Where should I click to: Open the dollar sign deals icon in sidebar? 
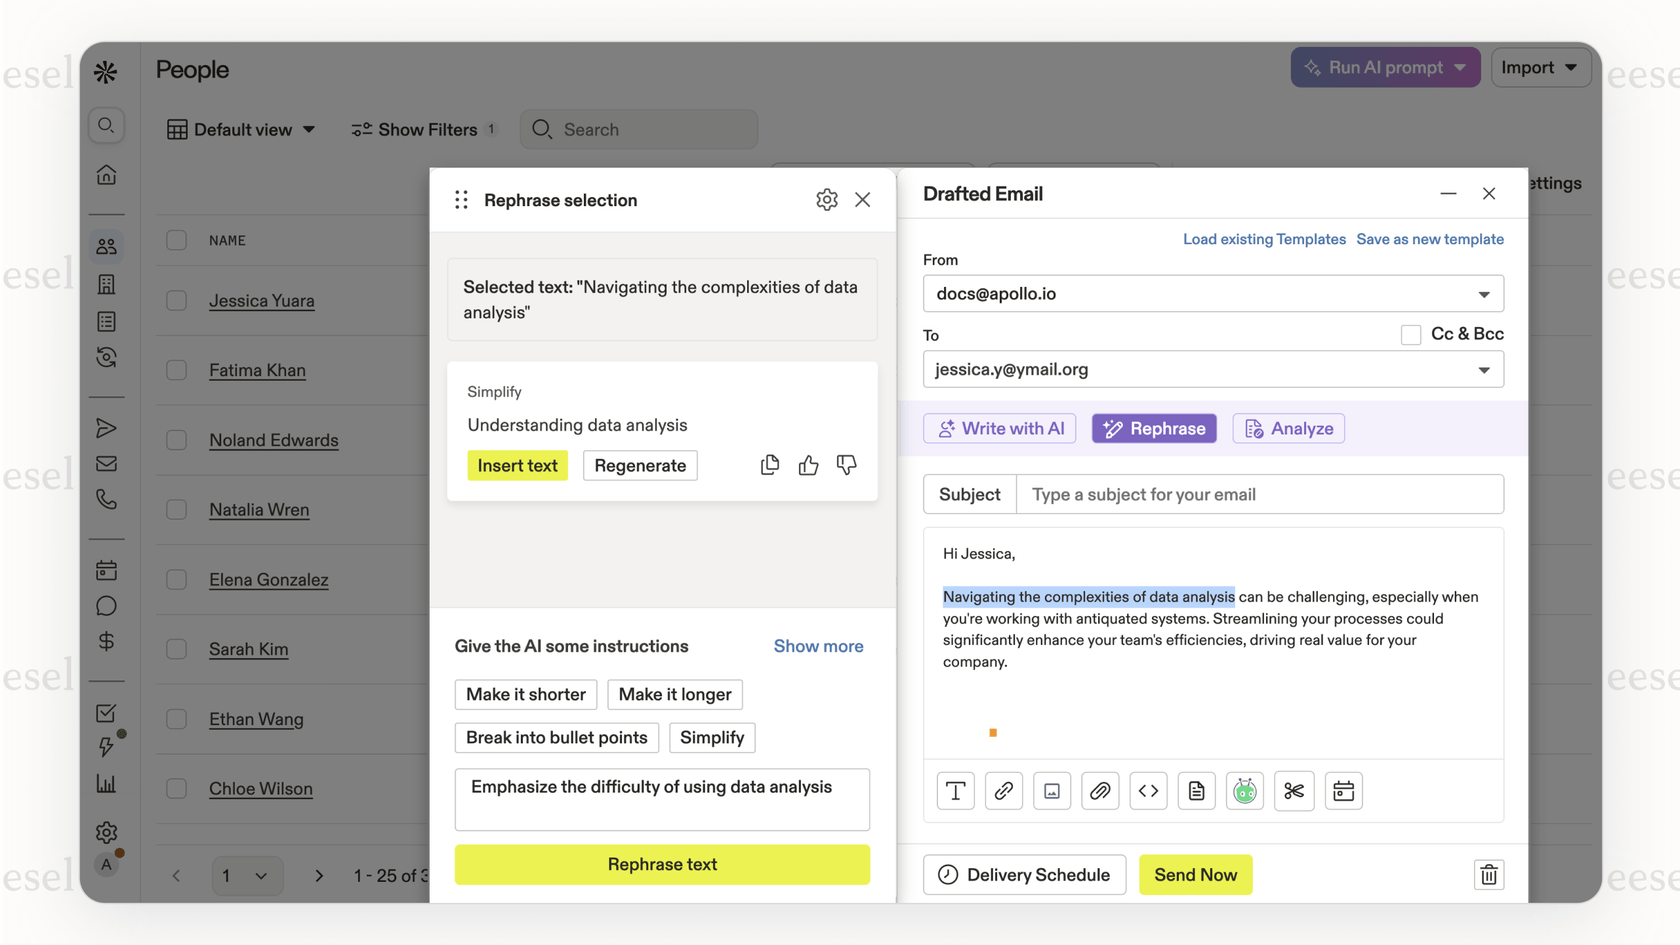106,640
